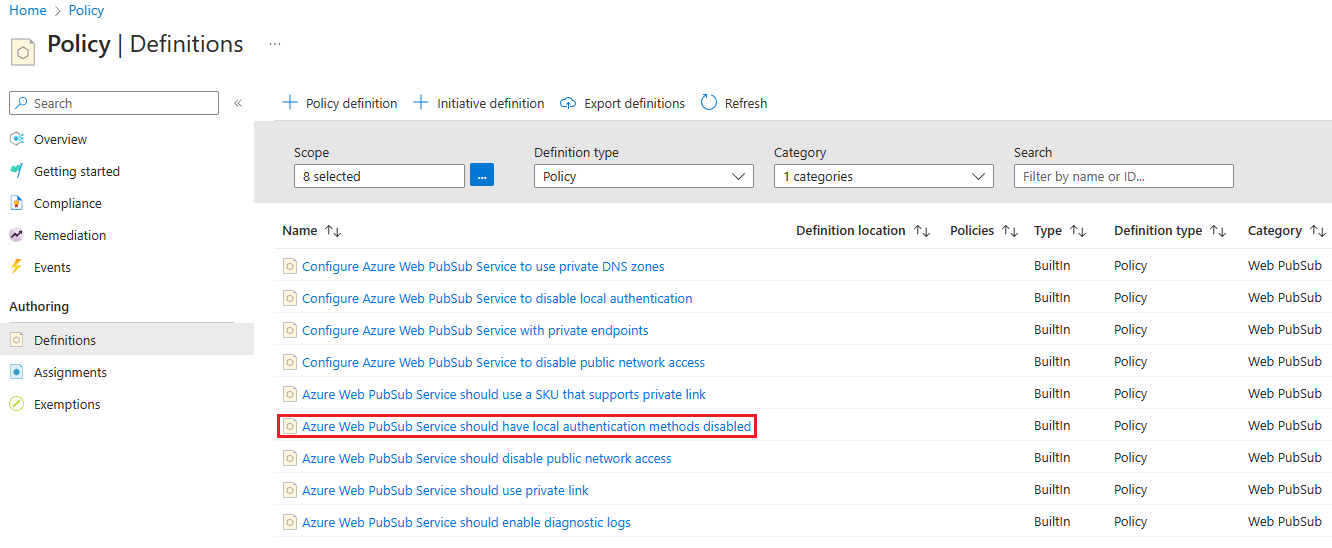Sort by Definition location column
This screenshot has width=1332, height=548.
pos(922,231)
